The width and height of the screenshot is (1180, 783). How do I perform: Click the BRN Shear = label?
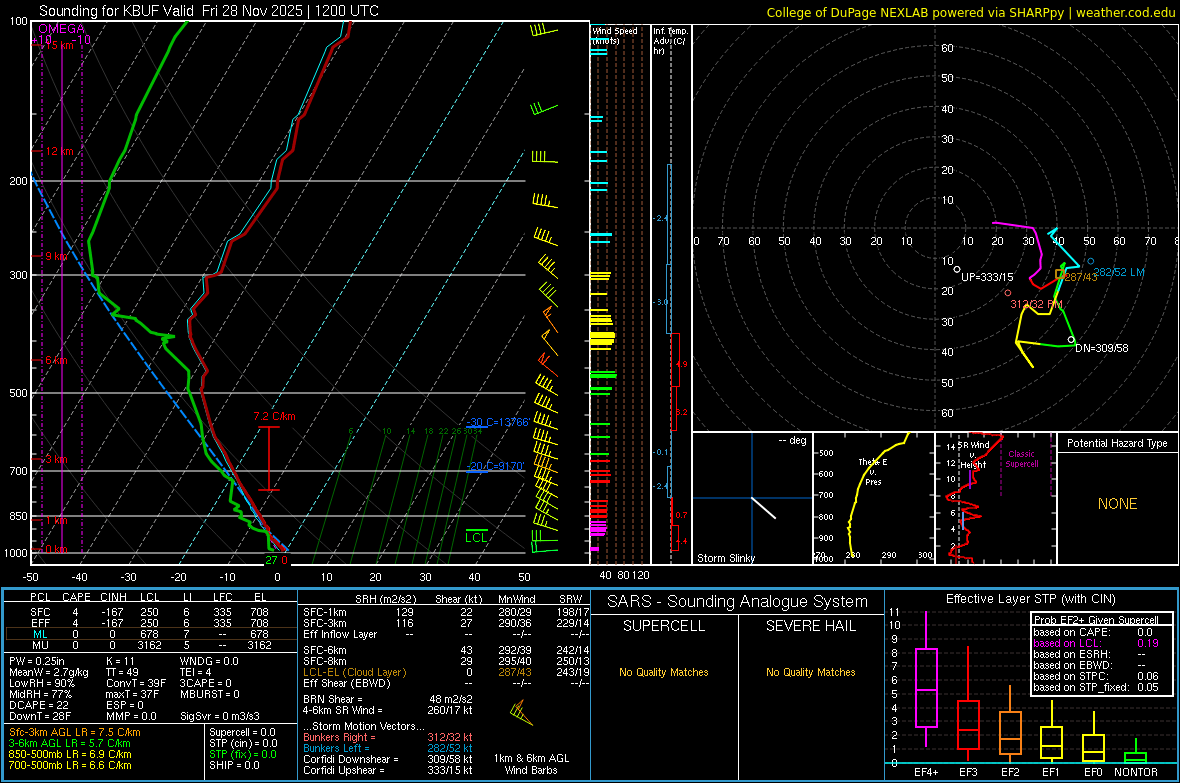pos(333,699)
